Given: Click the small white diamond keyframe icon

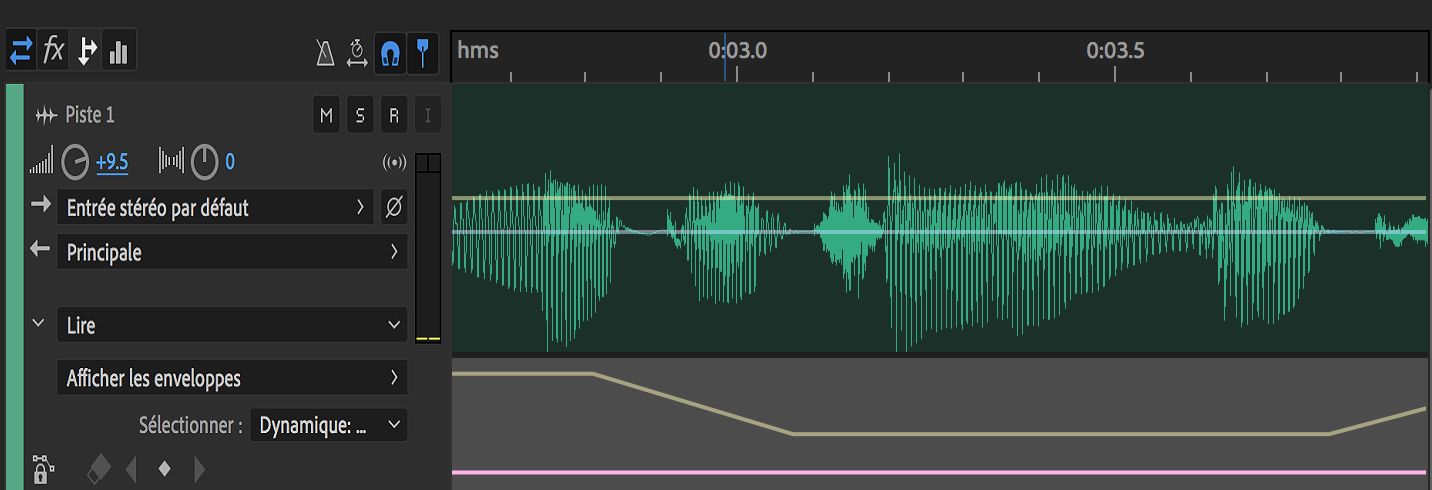Looking at the screenshot, I should [x=165, y=468].
